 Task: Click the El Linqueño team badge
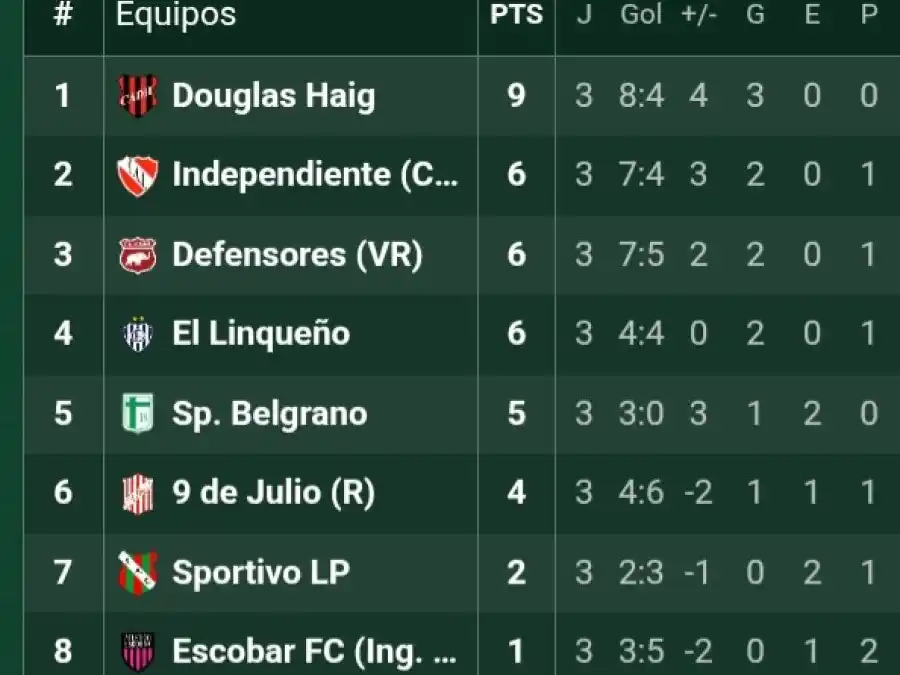(137, 333)
